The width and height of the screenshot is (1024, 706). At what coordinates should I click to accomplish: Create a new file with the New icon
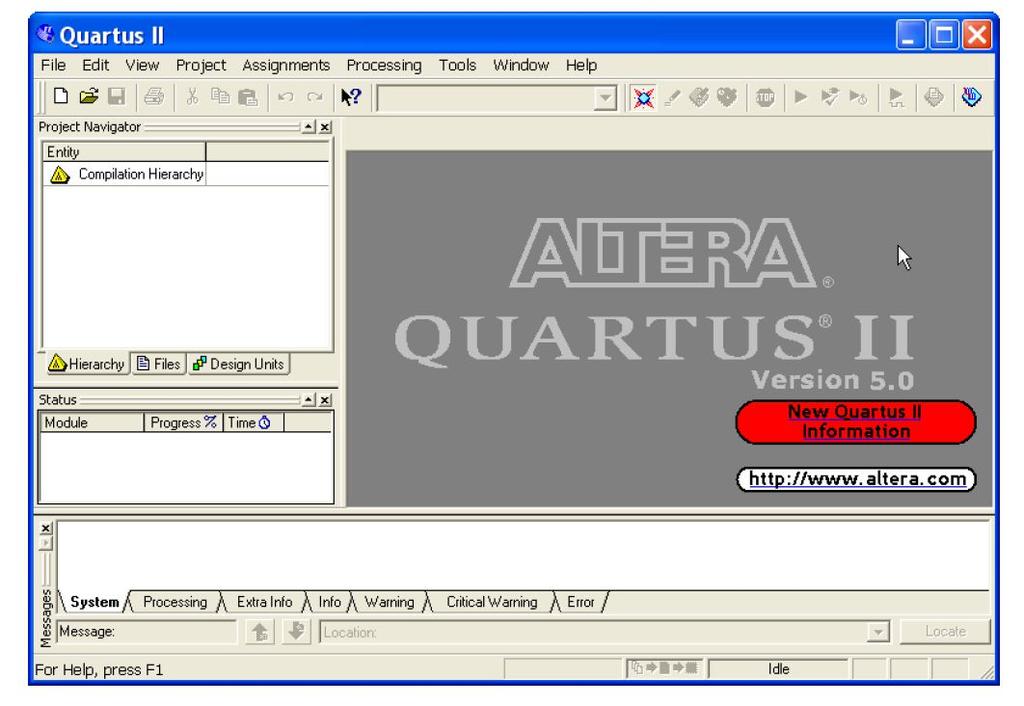coord(61,97)
